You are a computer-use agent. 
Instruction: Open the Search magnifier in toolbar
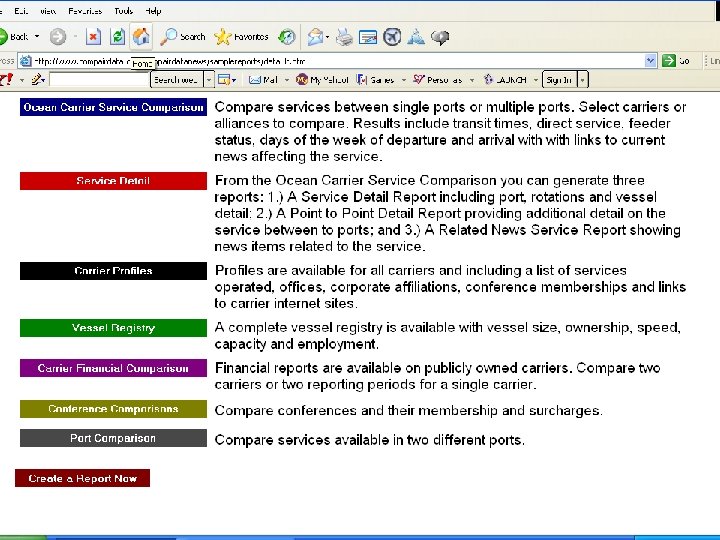point(182,37)
